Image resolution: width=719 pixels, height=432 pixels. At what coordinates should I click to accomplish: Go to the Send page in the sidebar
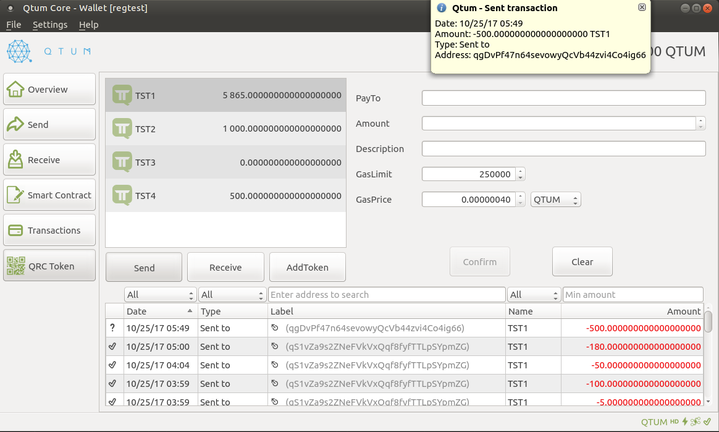(x=50, y=124)
